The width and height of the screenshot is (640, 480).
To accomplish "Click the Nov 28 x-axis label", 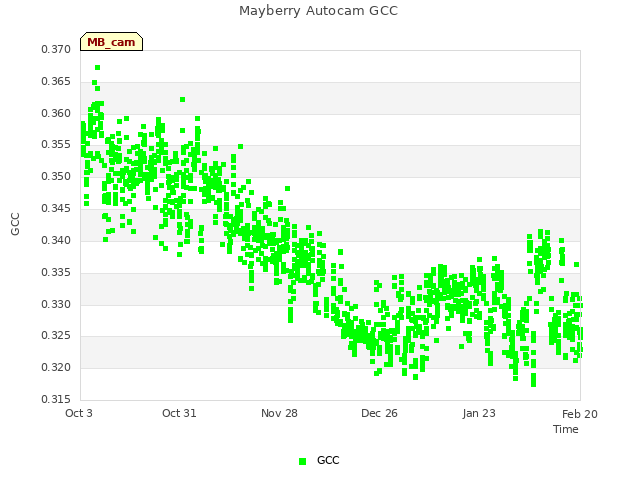I will [279, 413].
